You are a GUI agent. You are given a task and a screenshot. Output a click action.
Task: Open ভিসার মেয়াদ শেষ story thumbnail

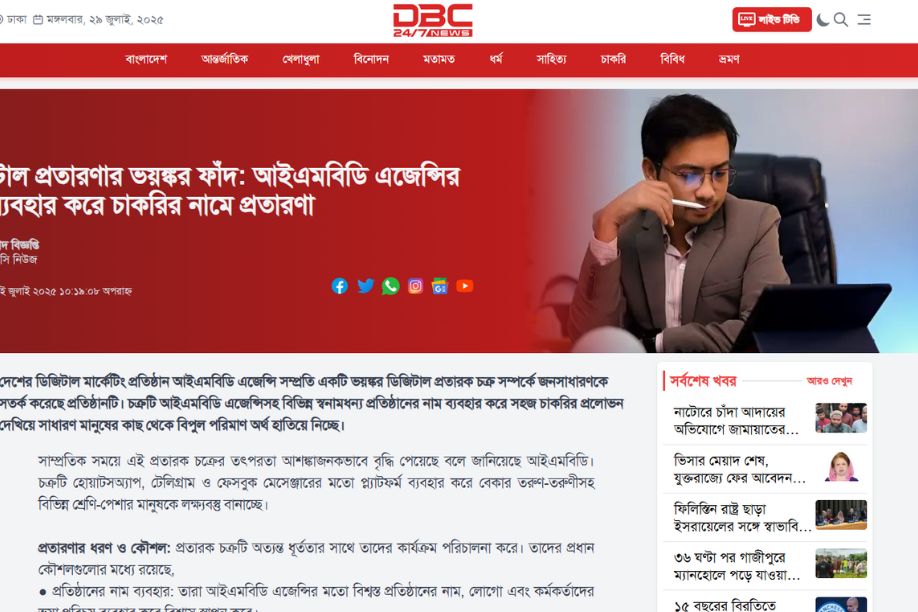click(x=841, y=467)
